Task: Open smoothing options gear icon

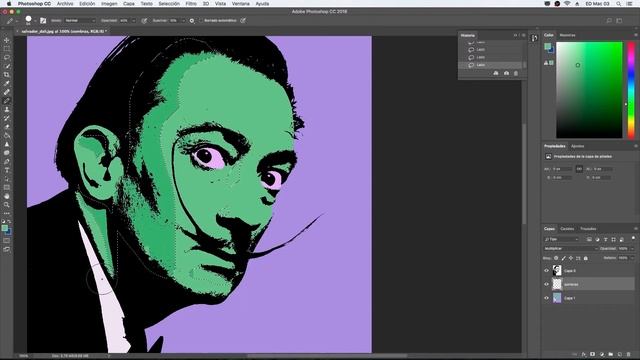Action: coord(192,20)
